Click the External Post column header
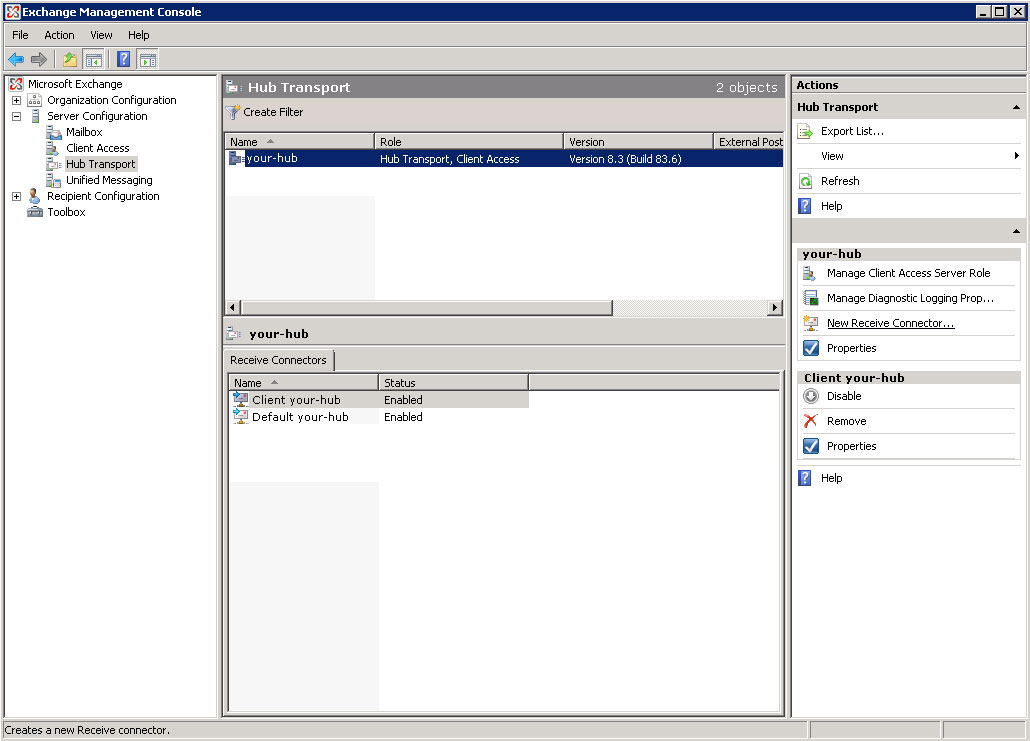This screenshot has height=741, width=1030. tap(750, 141)
